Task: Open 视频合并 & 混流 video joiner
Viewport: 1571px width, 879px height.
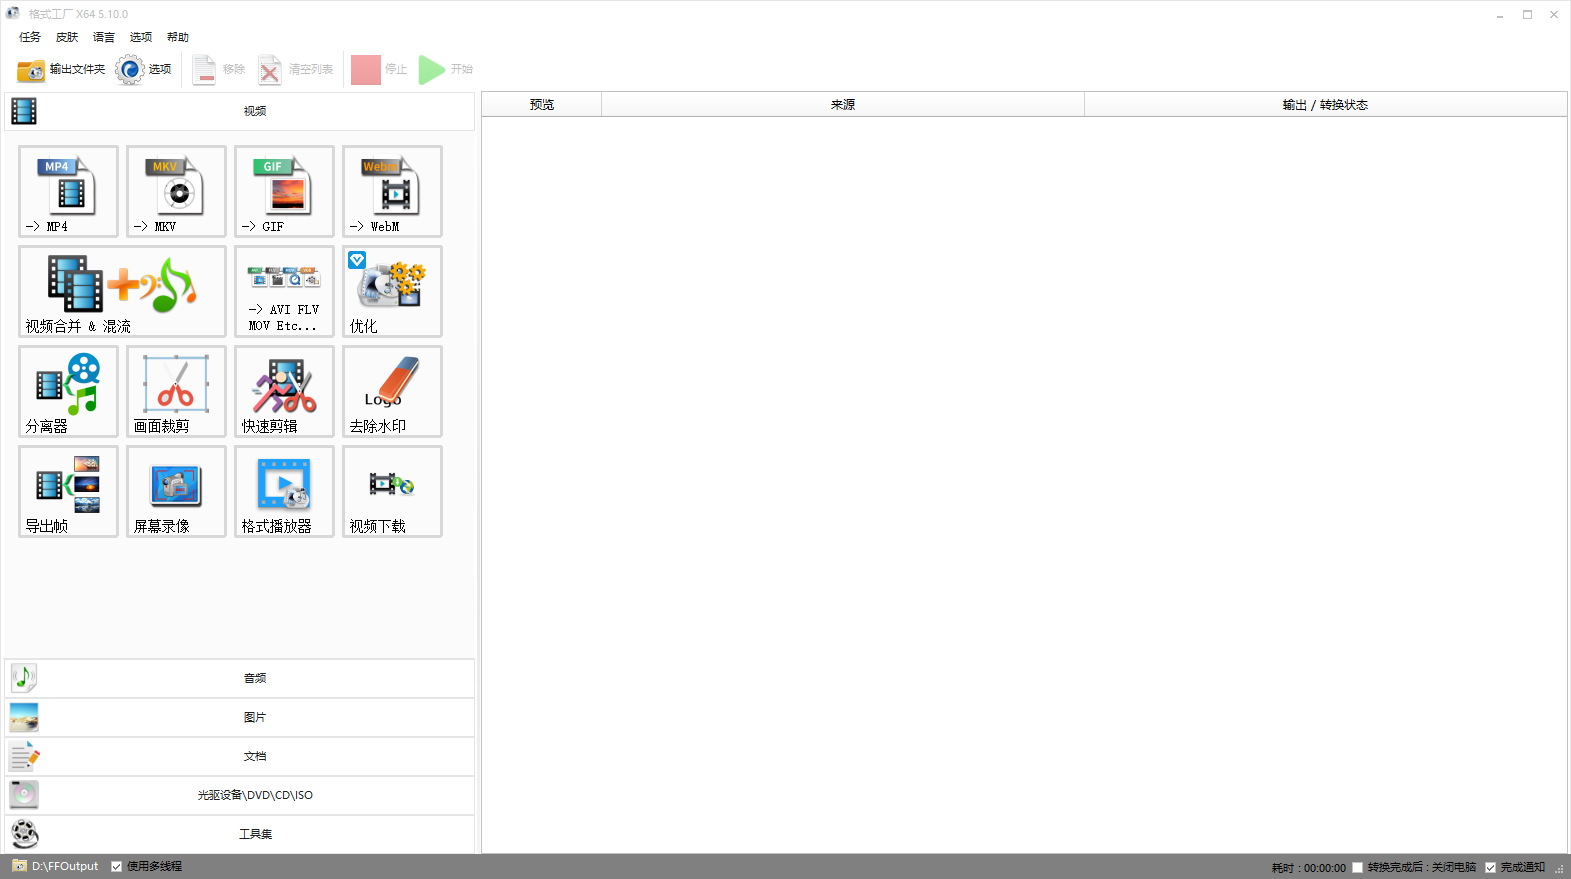Action: pyautogui.click(x=122, y=291)
